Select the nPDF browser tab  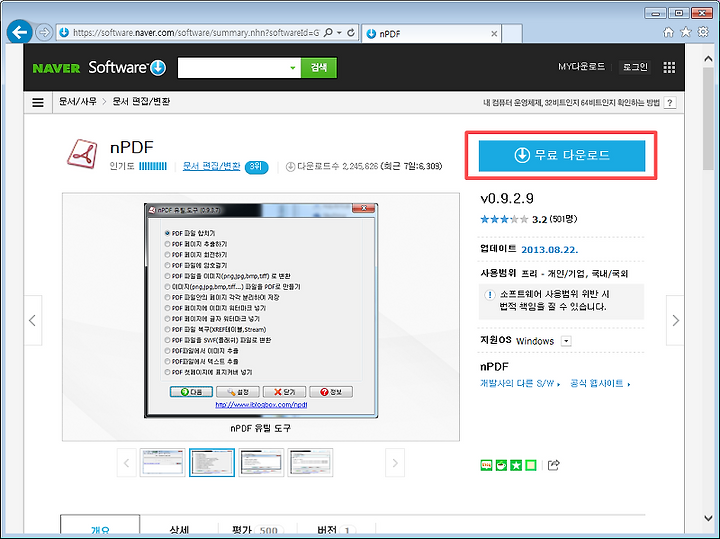click(x=431, y=34)
